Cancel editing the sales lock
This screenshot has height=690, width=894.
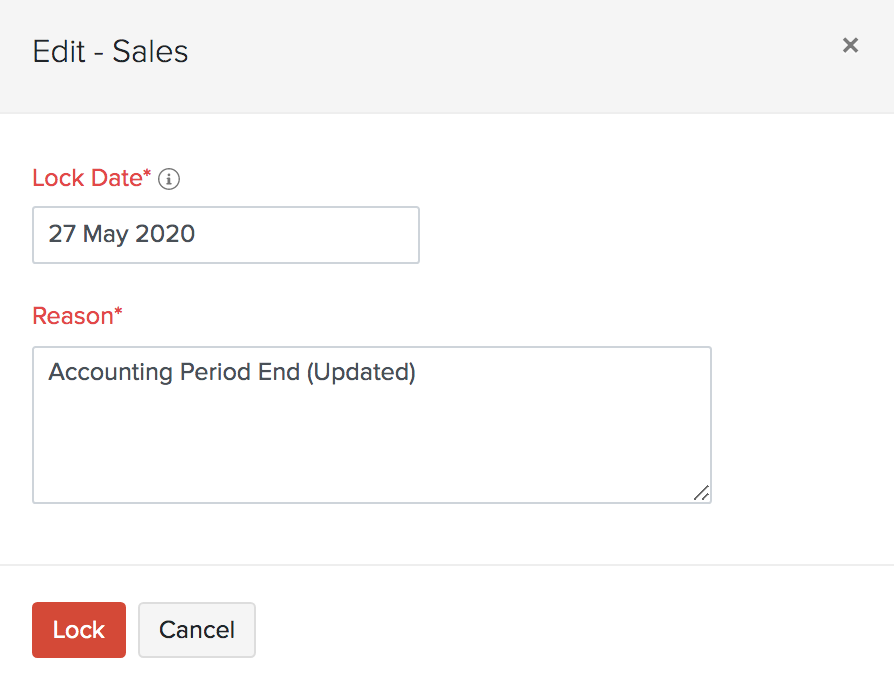(x=196, y=630)
